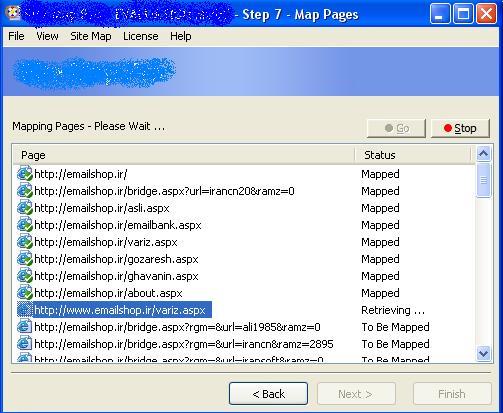Select the bridge.aspx?rgm=&url=ali1985&ramz=0 entry
The height and width of the screenshot is (413, 503).
(x=177, y=327)
